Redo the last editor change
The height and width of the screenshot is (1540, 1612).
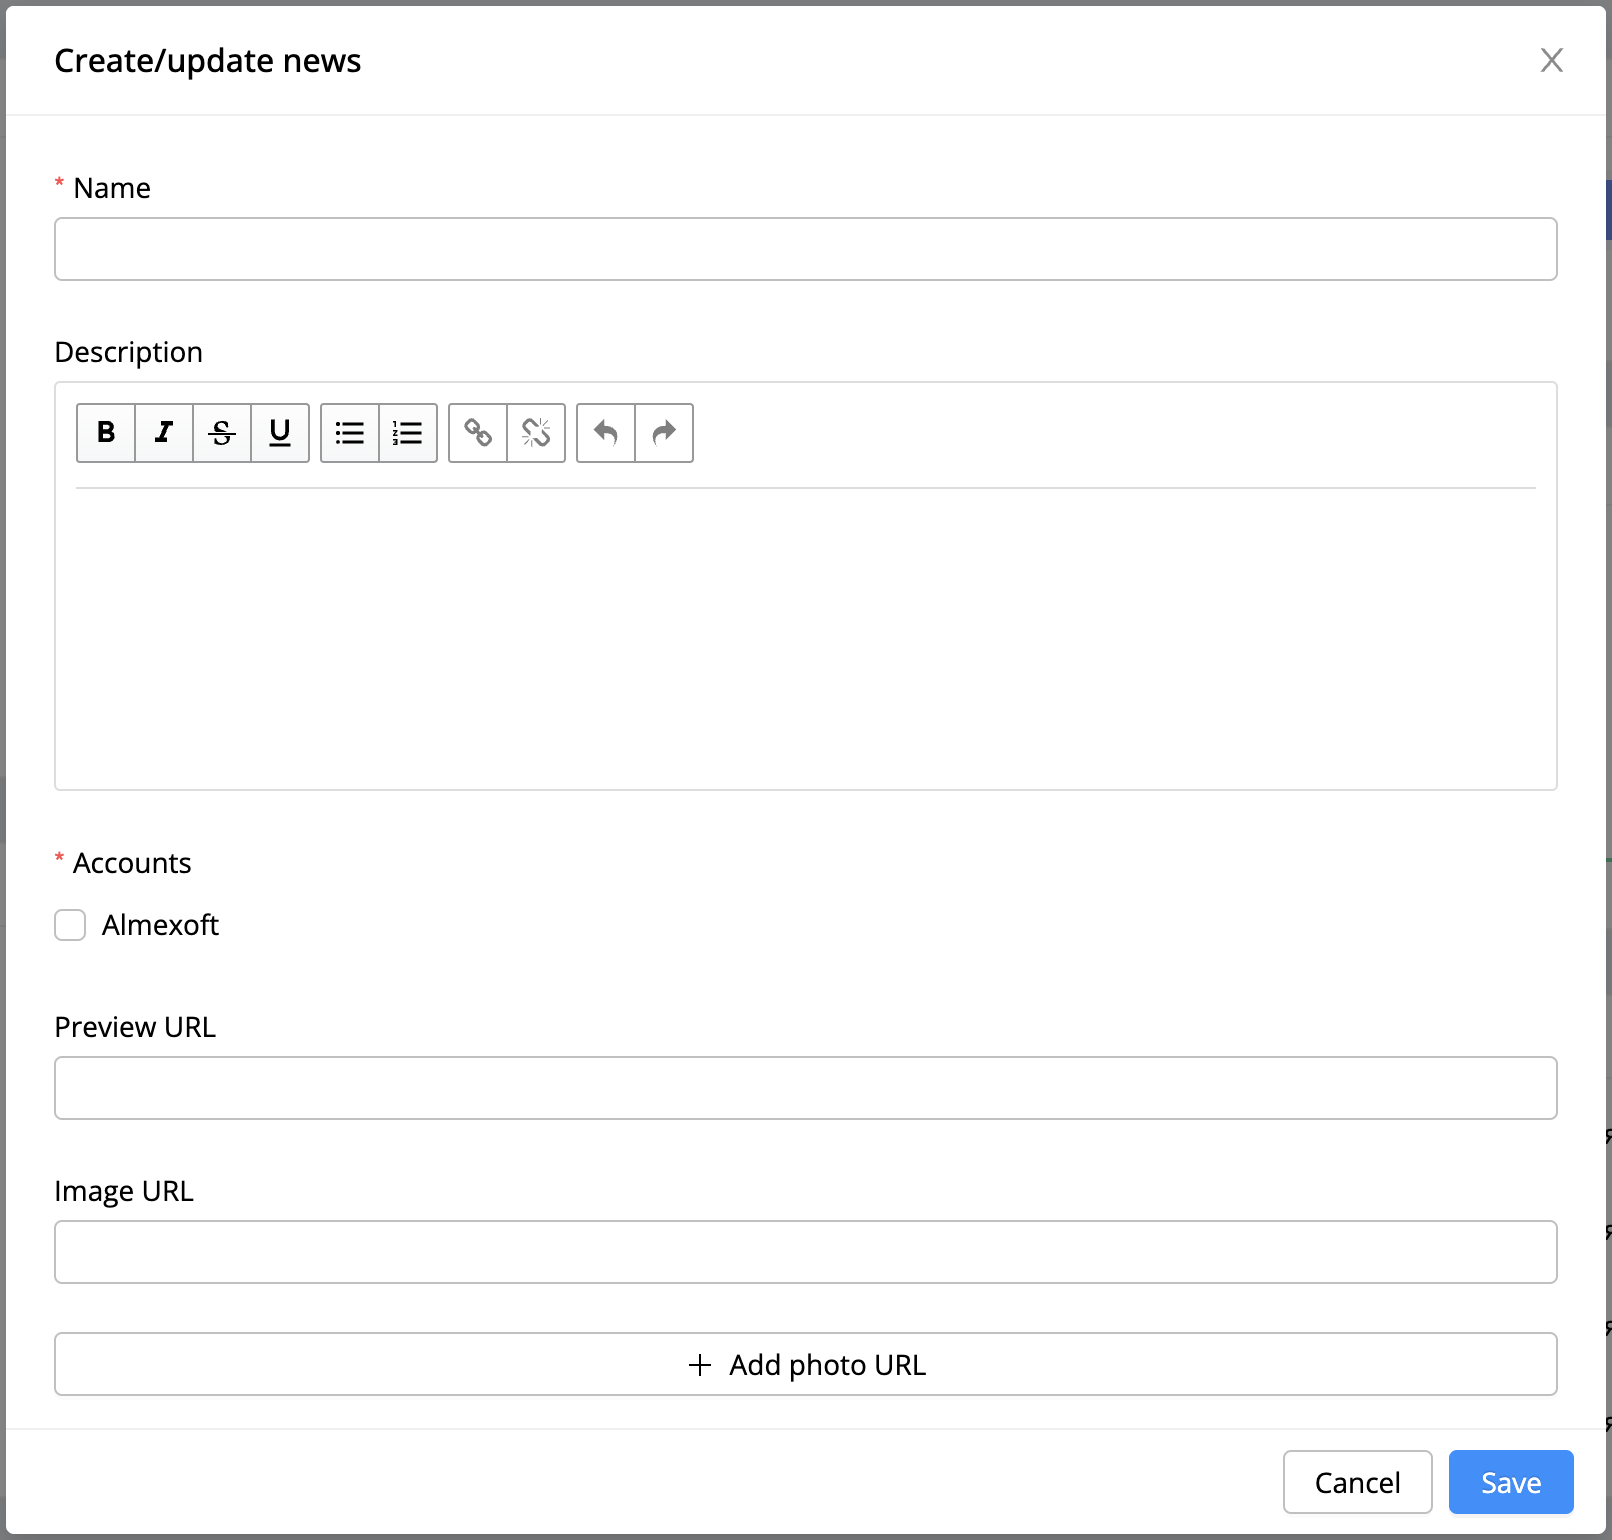(x=664, y=433)
